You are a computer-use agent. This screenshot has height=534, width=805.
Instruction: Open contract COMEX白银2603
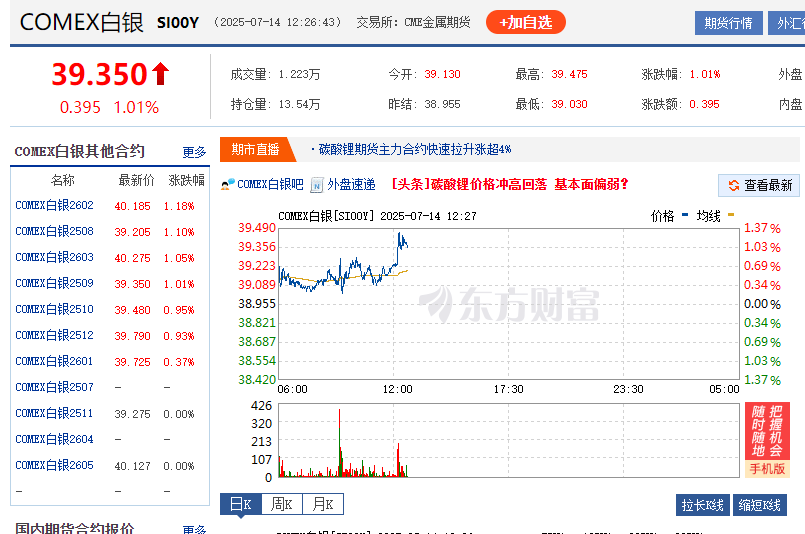point(54,257)
